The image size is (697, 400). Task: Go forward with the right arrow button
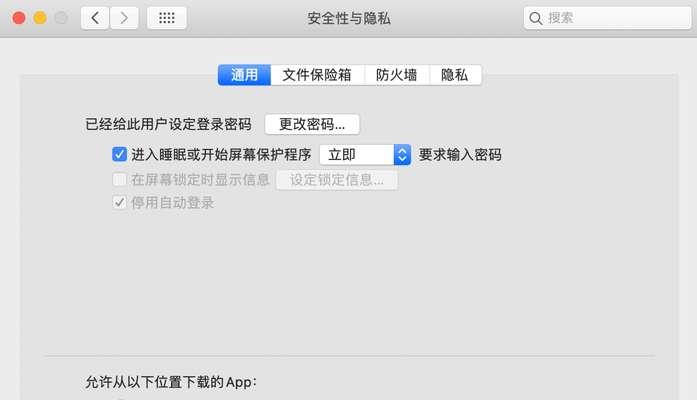pos(124,18)
